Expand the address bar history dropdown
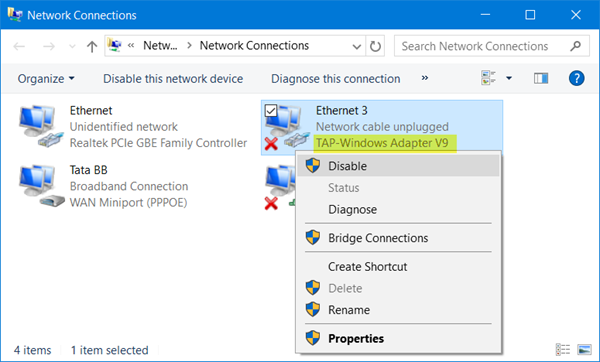Viewport: 600px width, 362px height. click(x=357, y=47)
